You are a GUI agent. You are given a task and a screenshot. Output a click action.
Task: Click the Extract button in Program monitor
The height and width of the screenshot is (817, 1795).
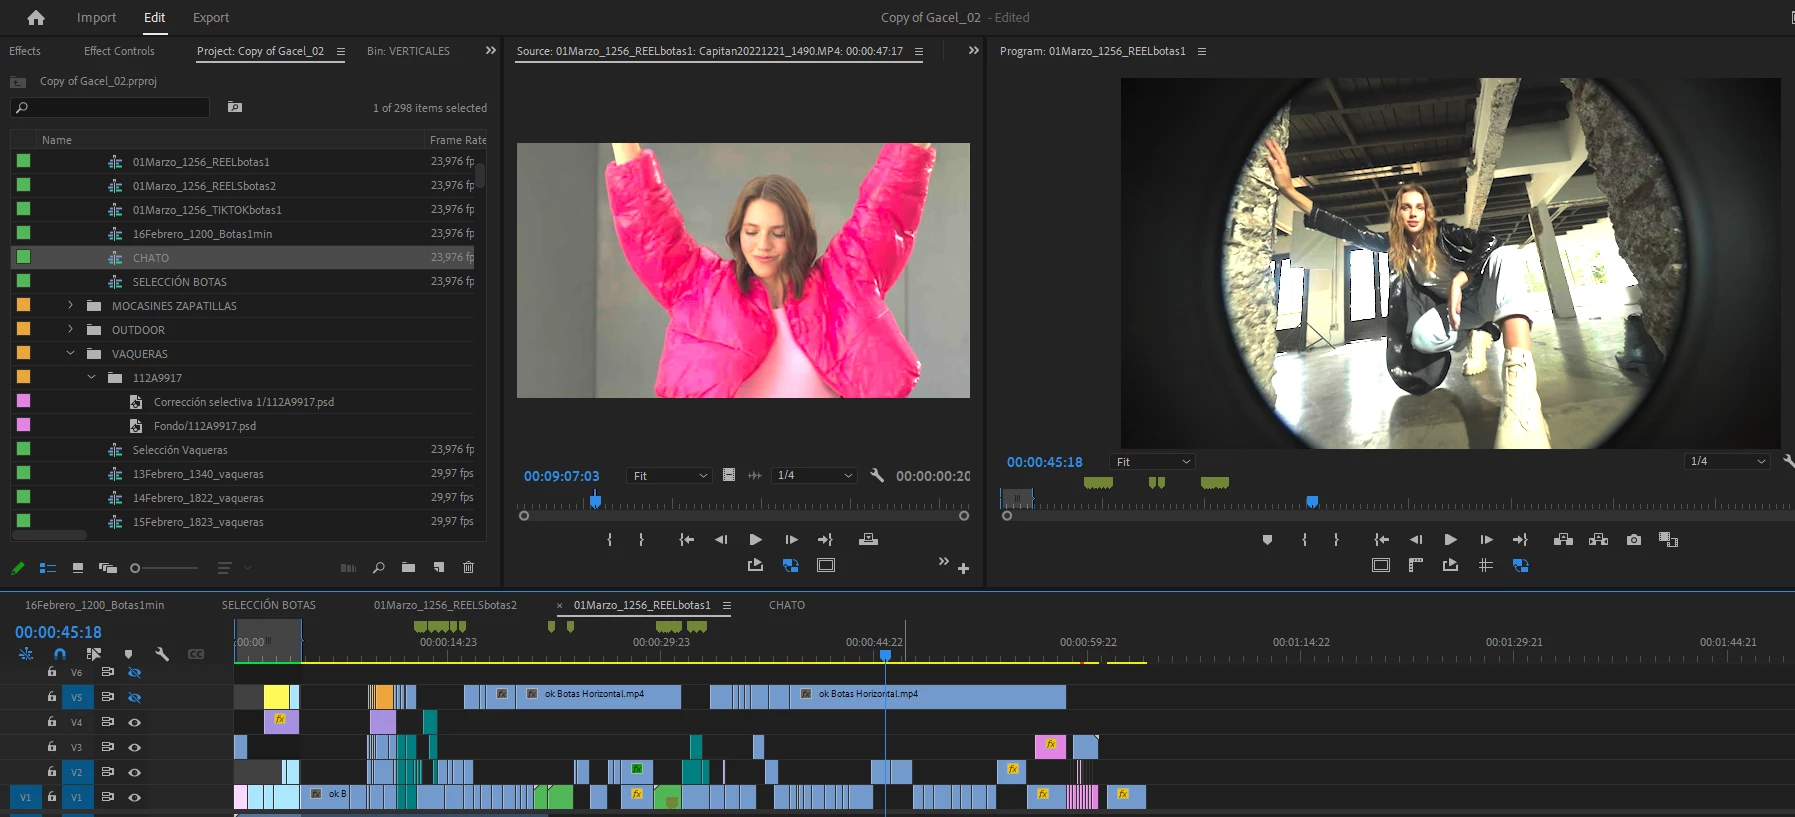[x=1598, y=540]
